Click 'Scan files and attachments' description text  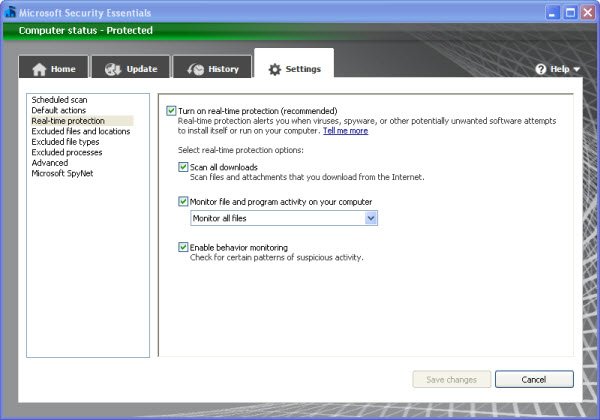307,177
